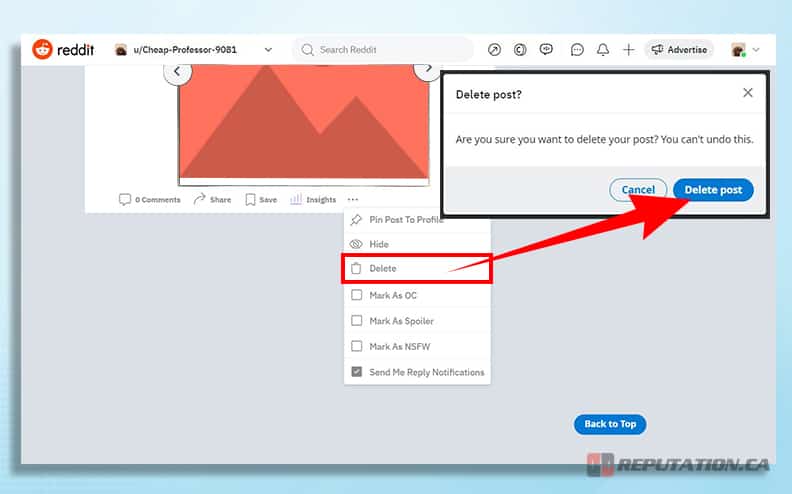792x494 pixels.
Task: Open the Popular arrow icon in header
Action: (494, 49)
